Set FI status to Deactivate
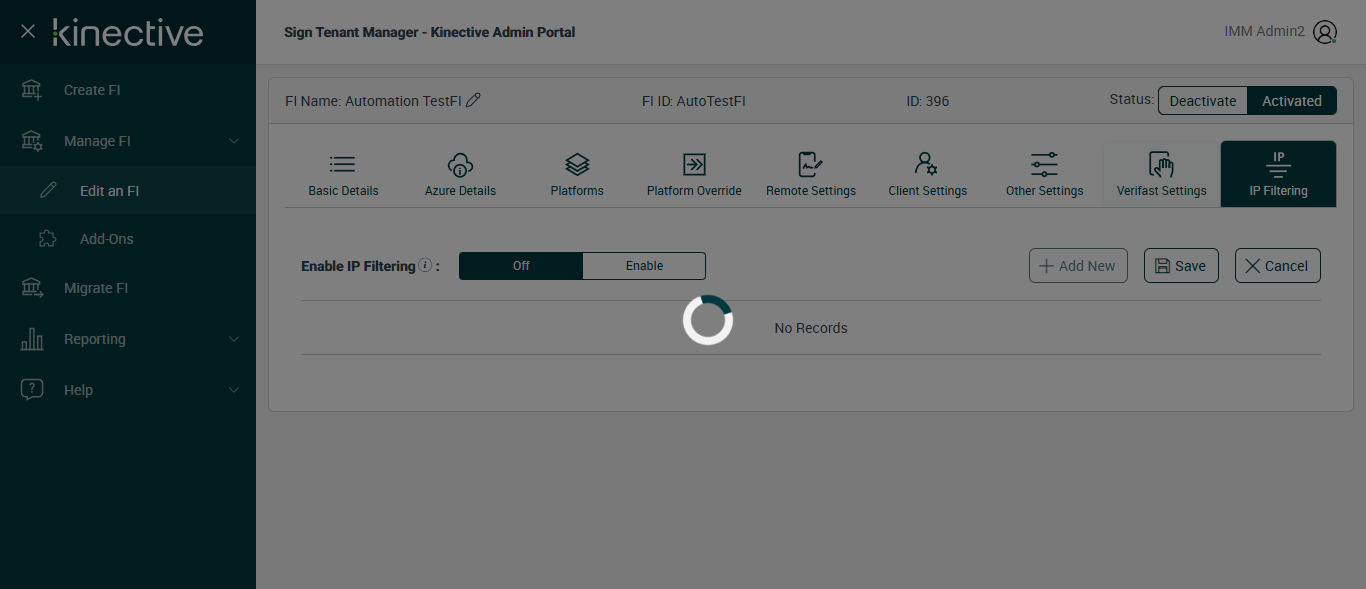 [1203, 101]
